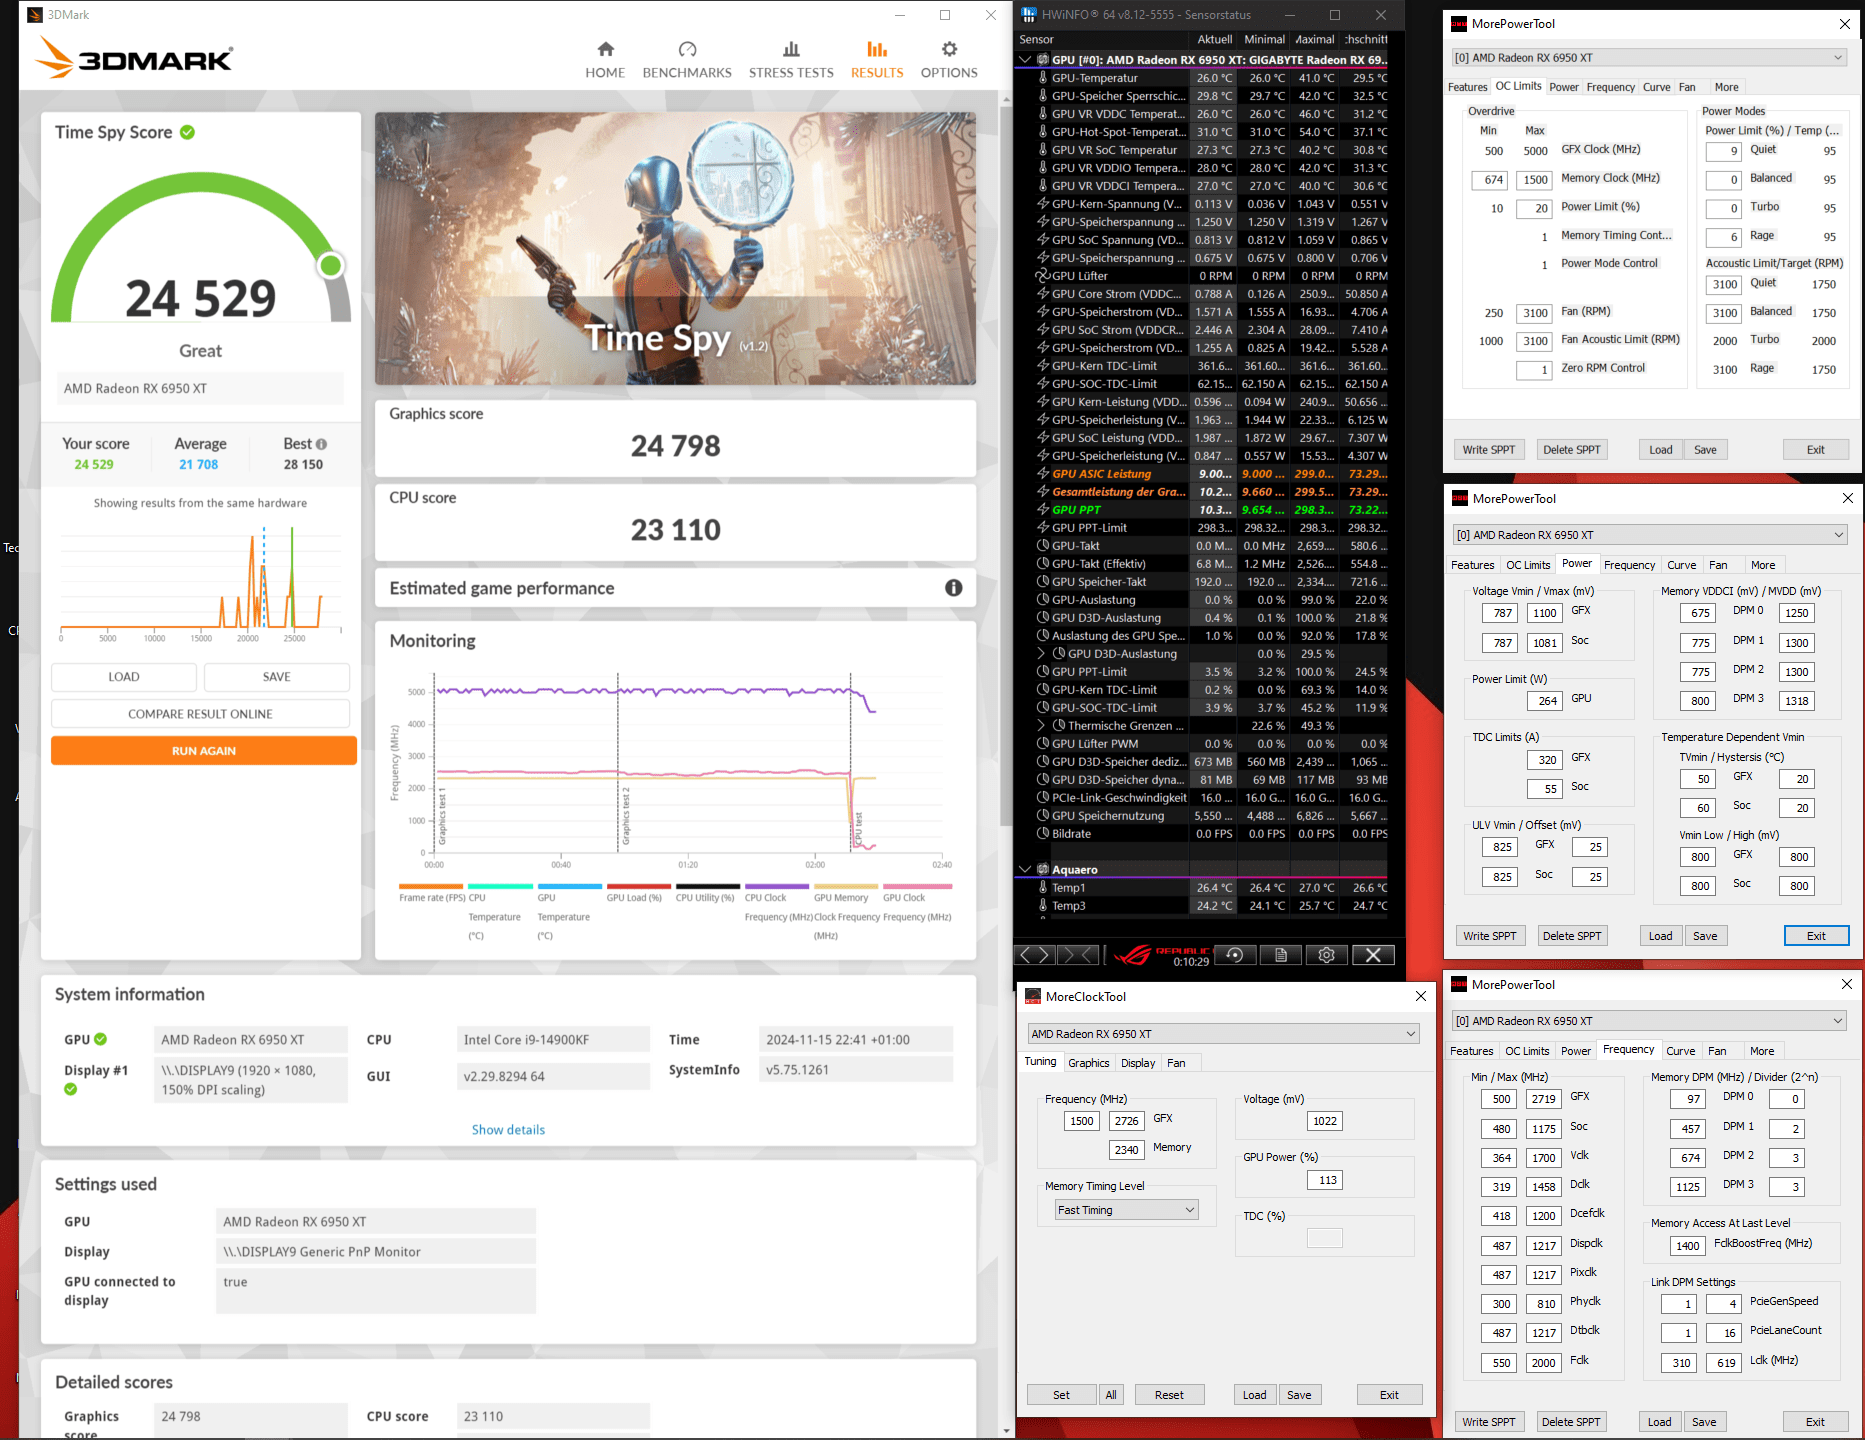Switch to the Display tab in MoreClockTool
This screenshot has height=1440, width=1865.
pyautogui.click(x=1138, y=1063)
